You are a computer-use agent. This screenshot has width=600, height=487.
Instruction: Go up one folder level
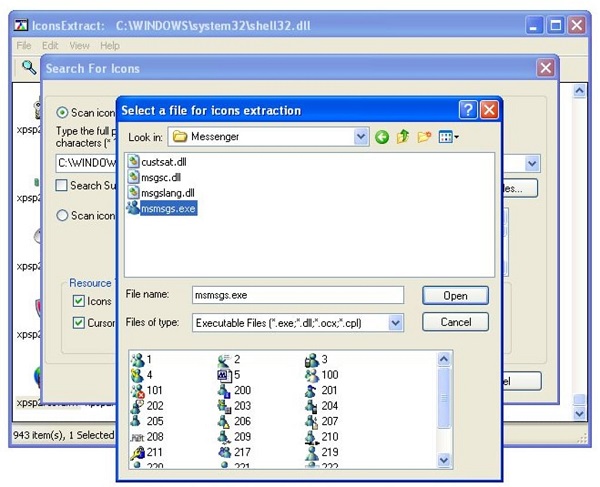pos(403,136)
